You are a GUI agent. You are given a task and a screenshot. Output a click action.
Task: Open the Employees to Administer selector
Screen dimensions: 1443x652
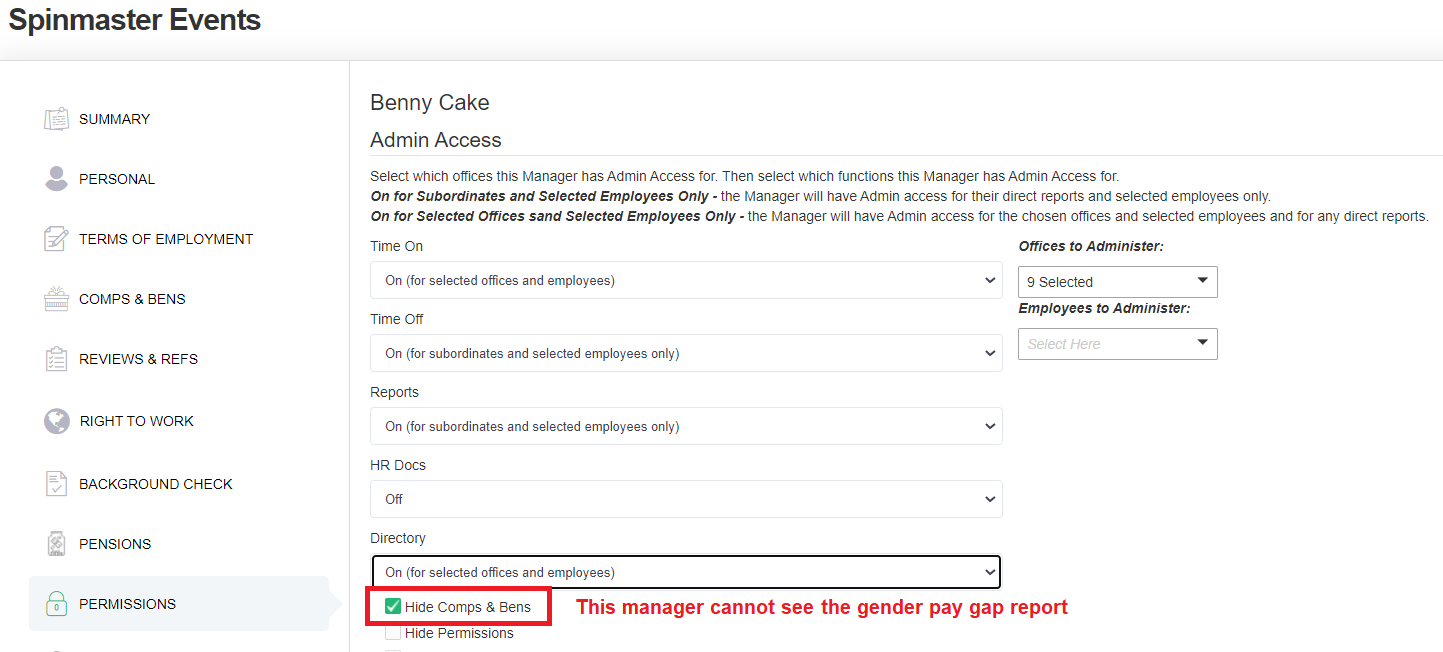1117,344
